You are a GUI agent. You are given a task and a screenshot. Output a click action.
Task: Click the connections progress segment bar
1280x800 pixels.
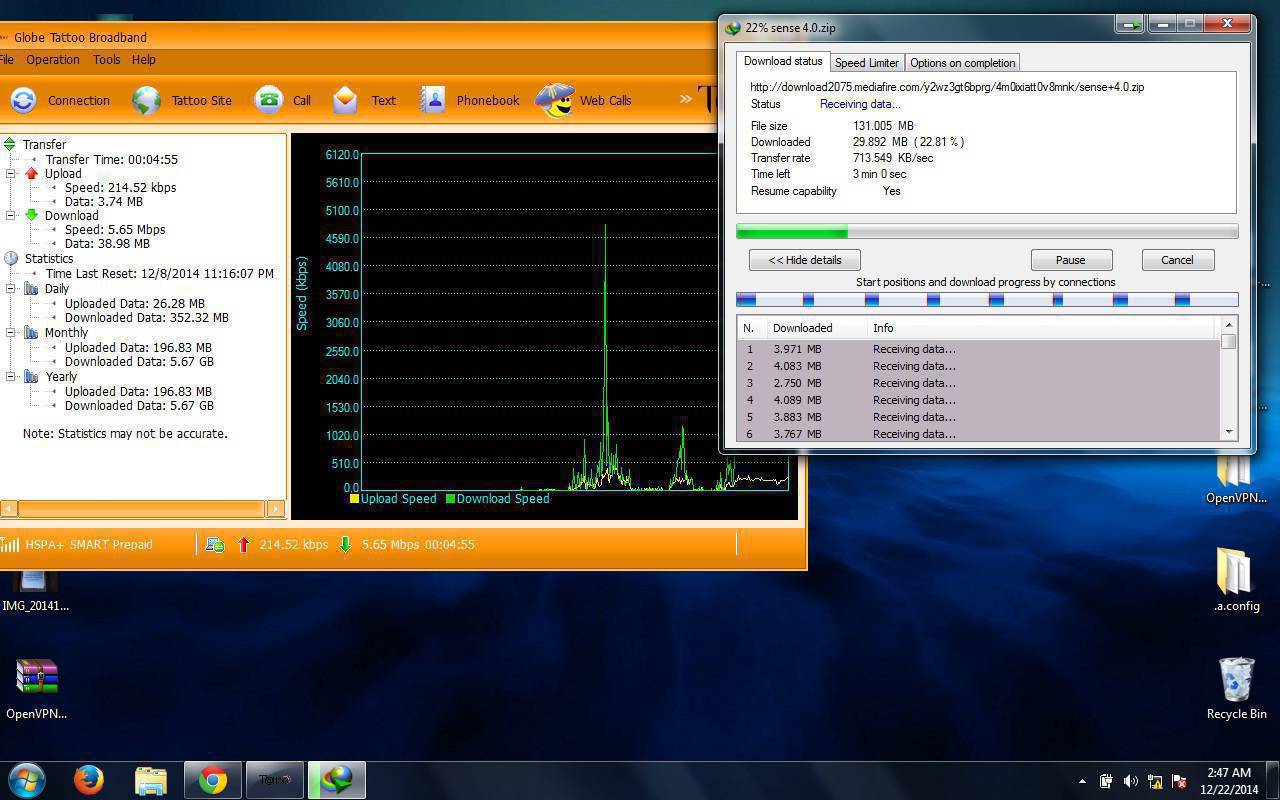[x=987, y=299]
